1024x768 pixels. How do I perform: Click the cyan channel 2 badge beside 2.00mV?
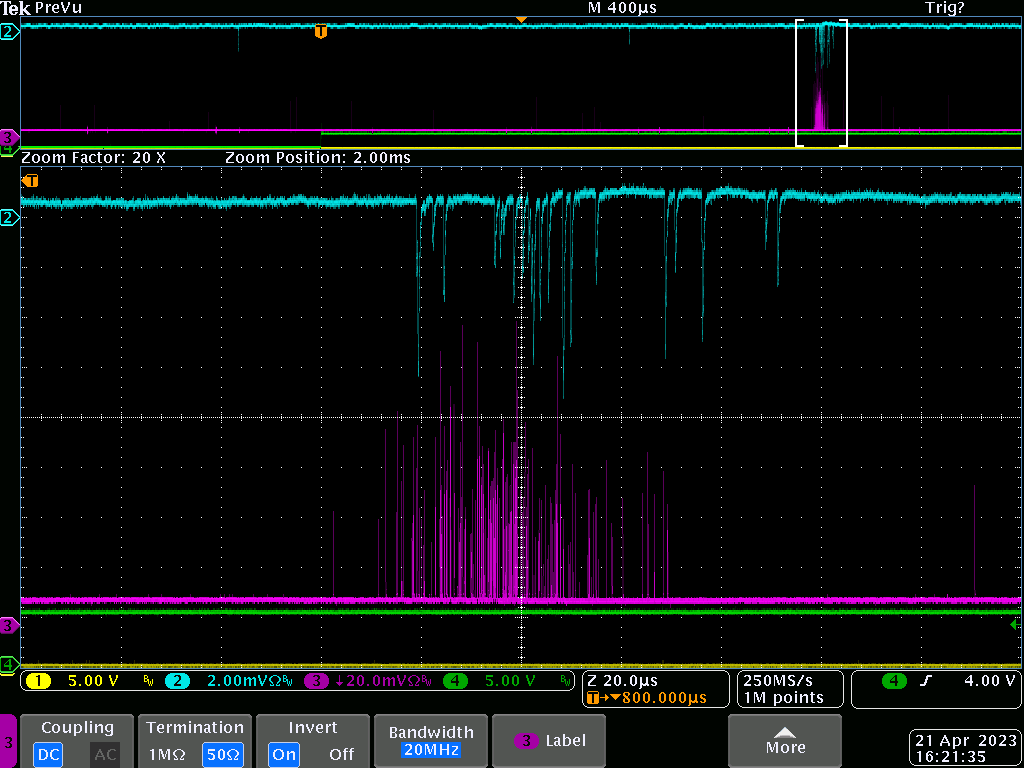click(177, 681)
